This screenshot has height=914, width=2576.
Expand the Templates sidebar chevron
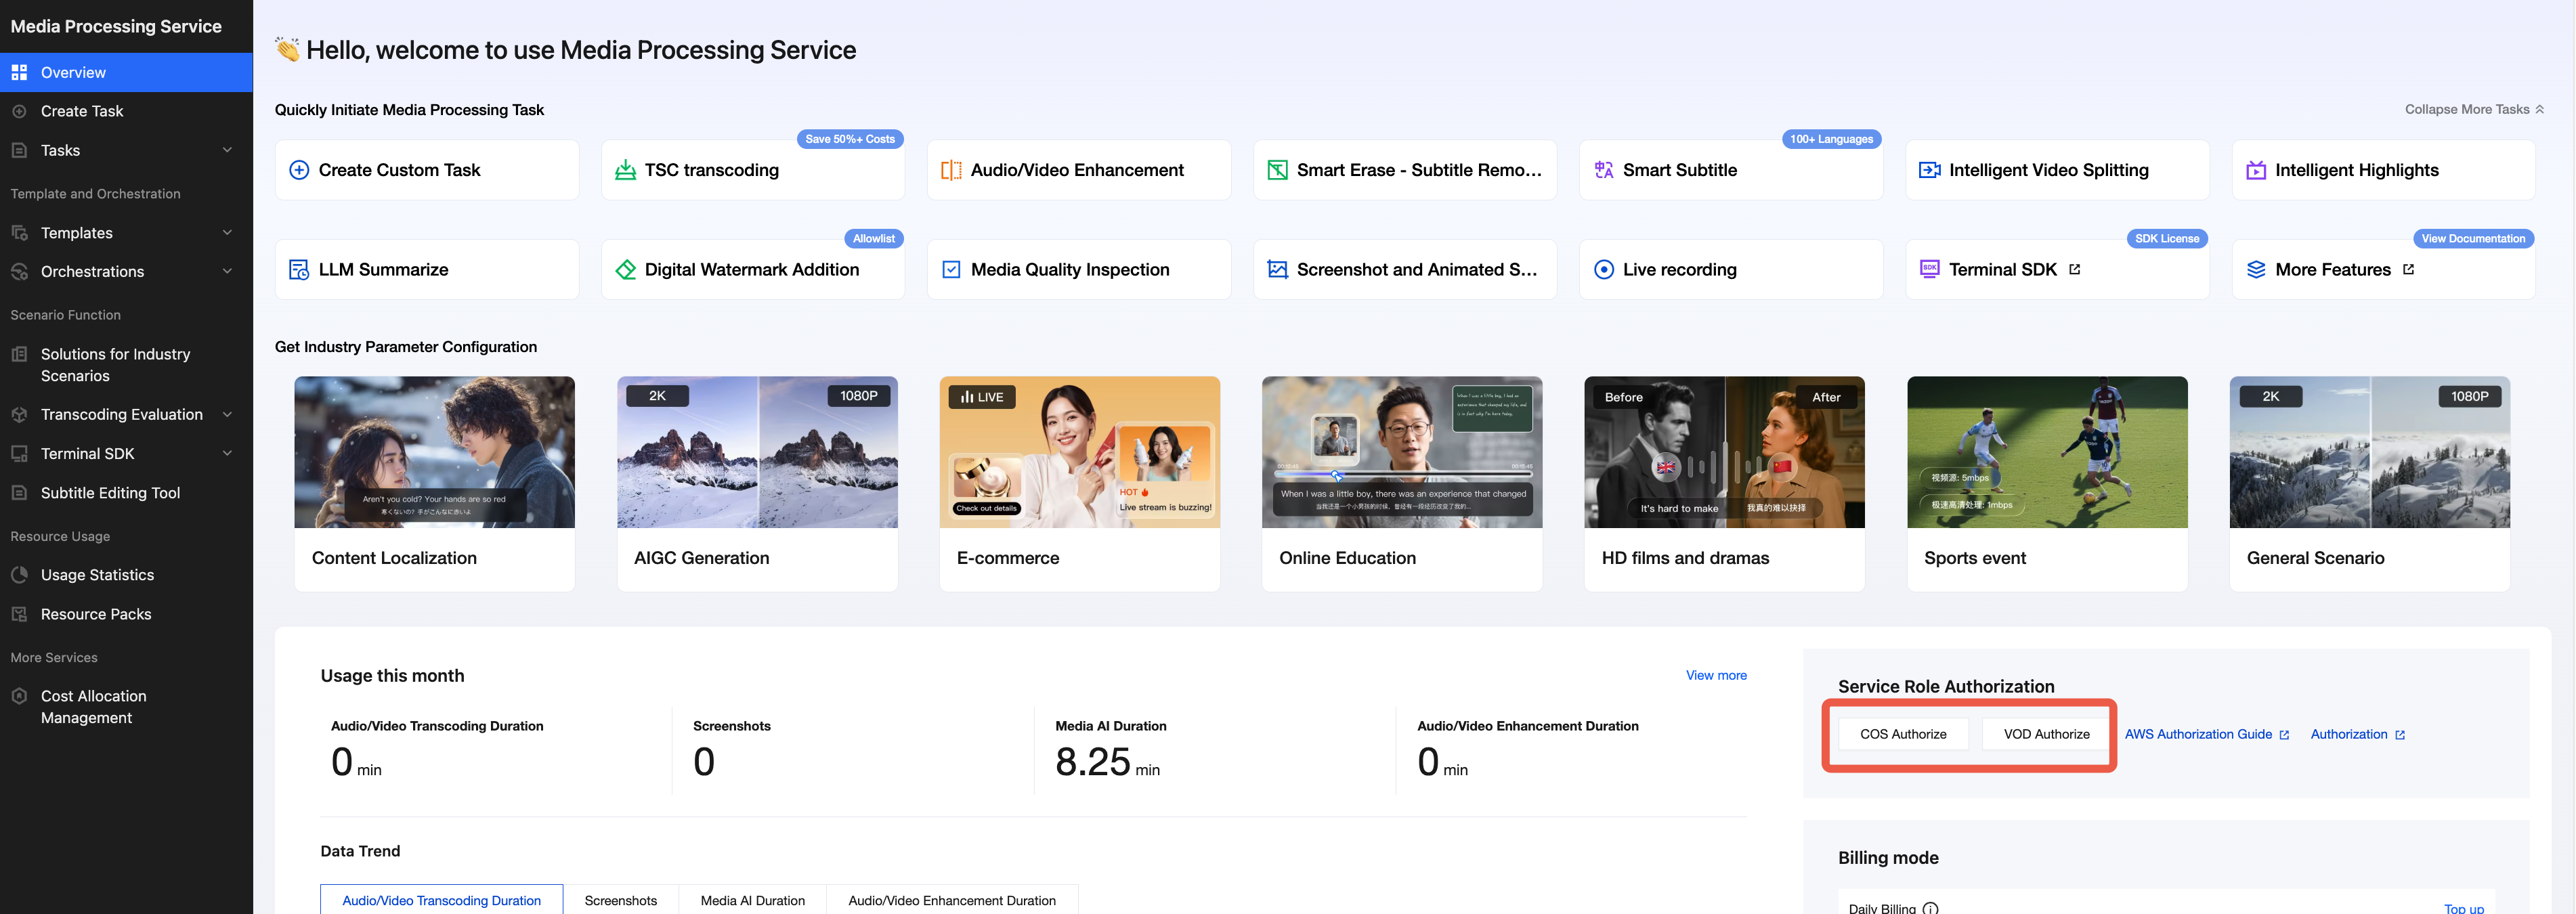click(227, 233)
